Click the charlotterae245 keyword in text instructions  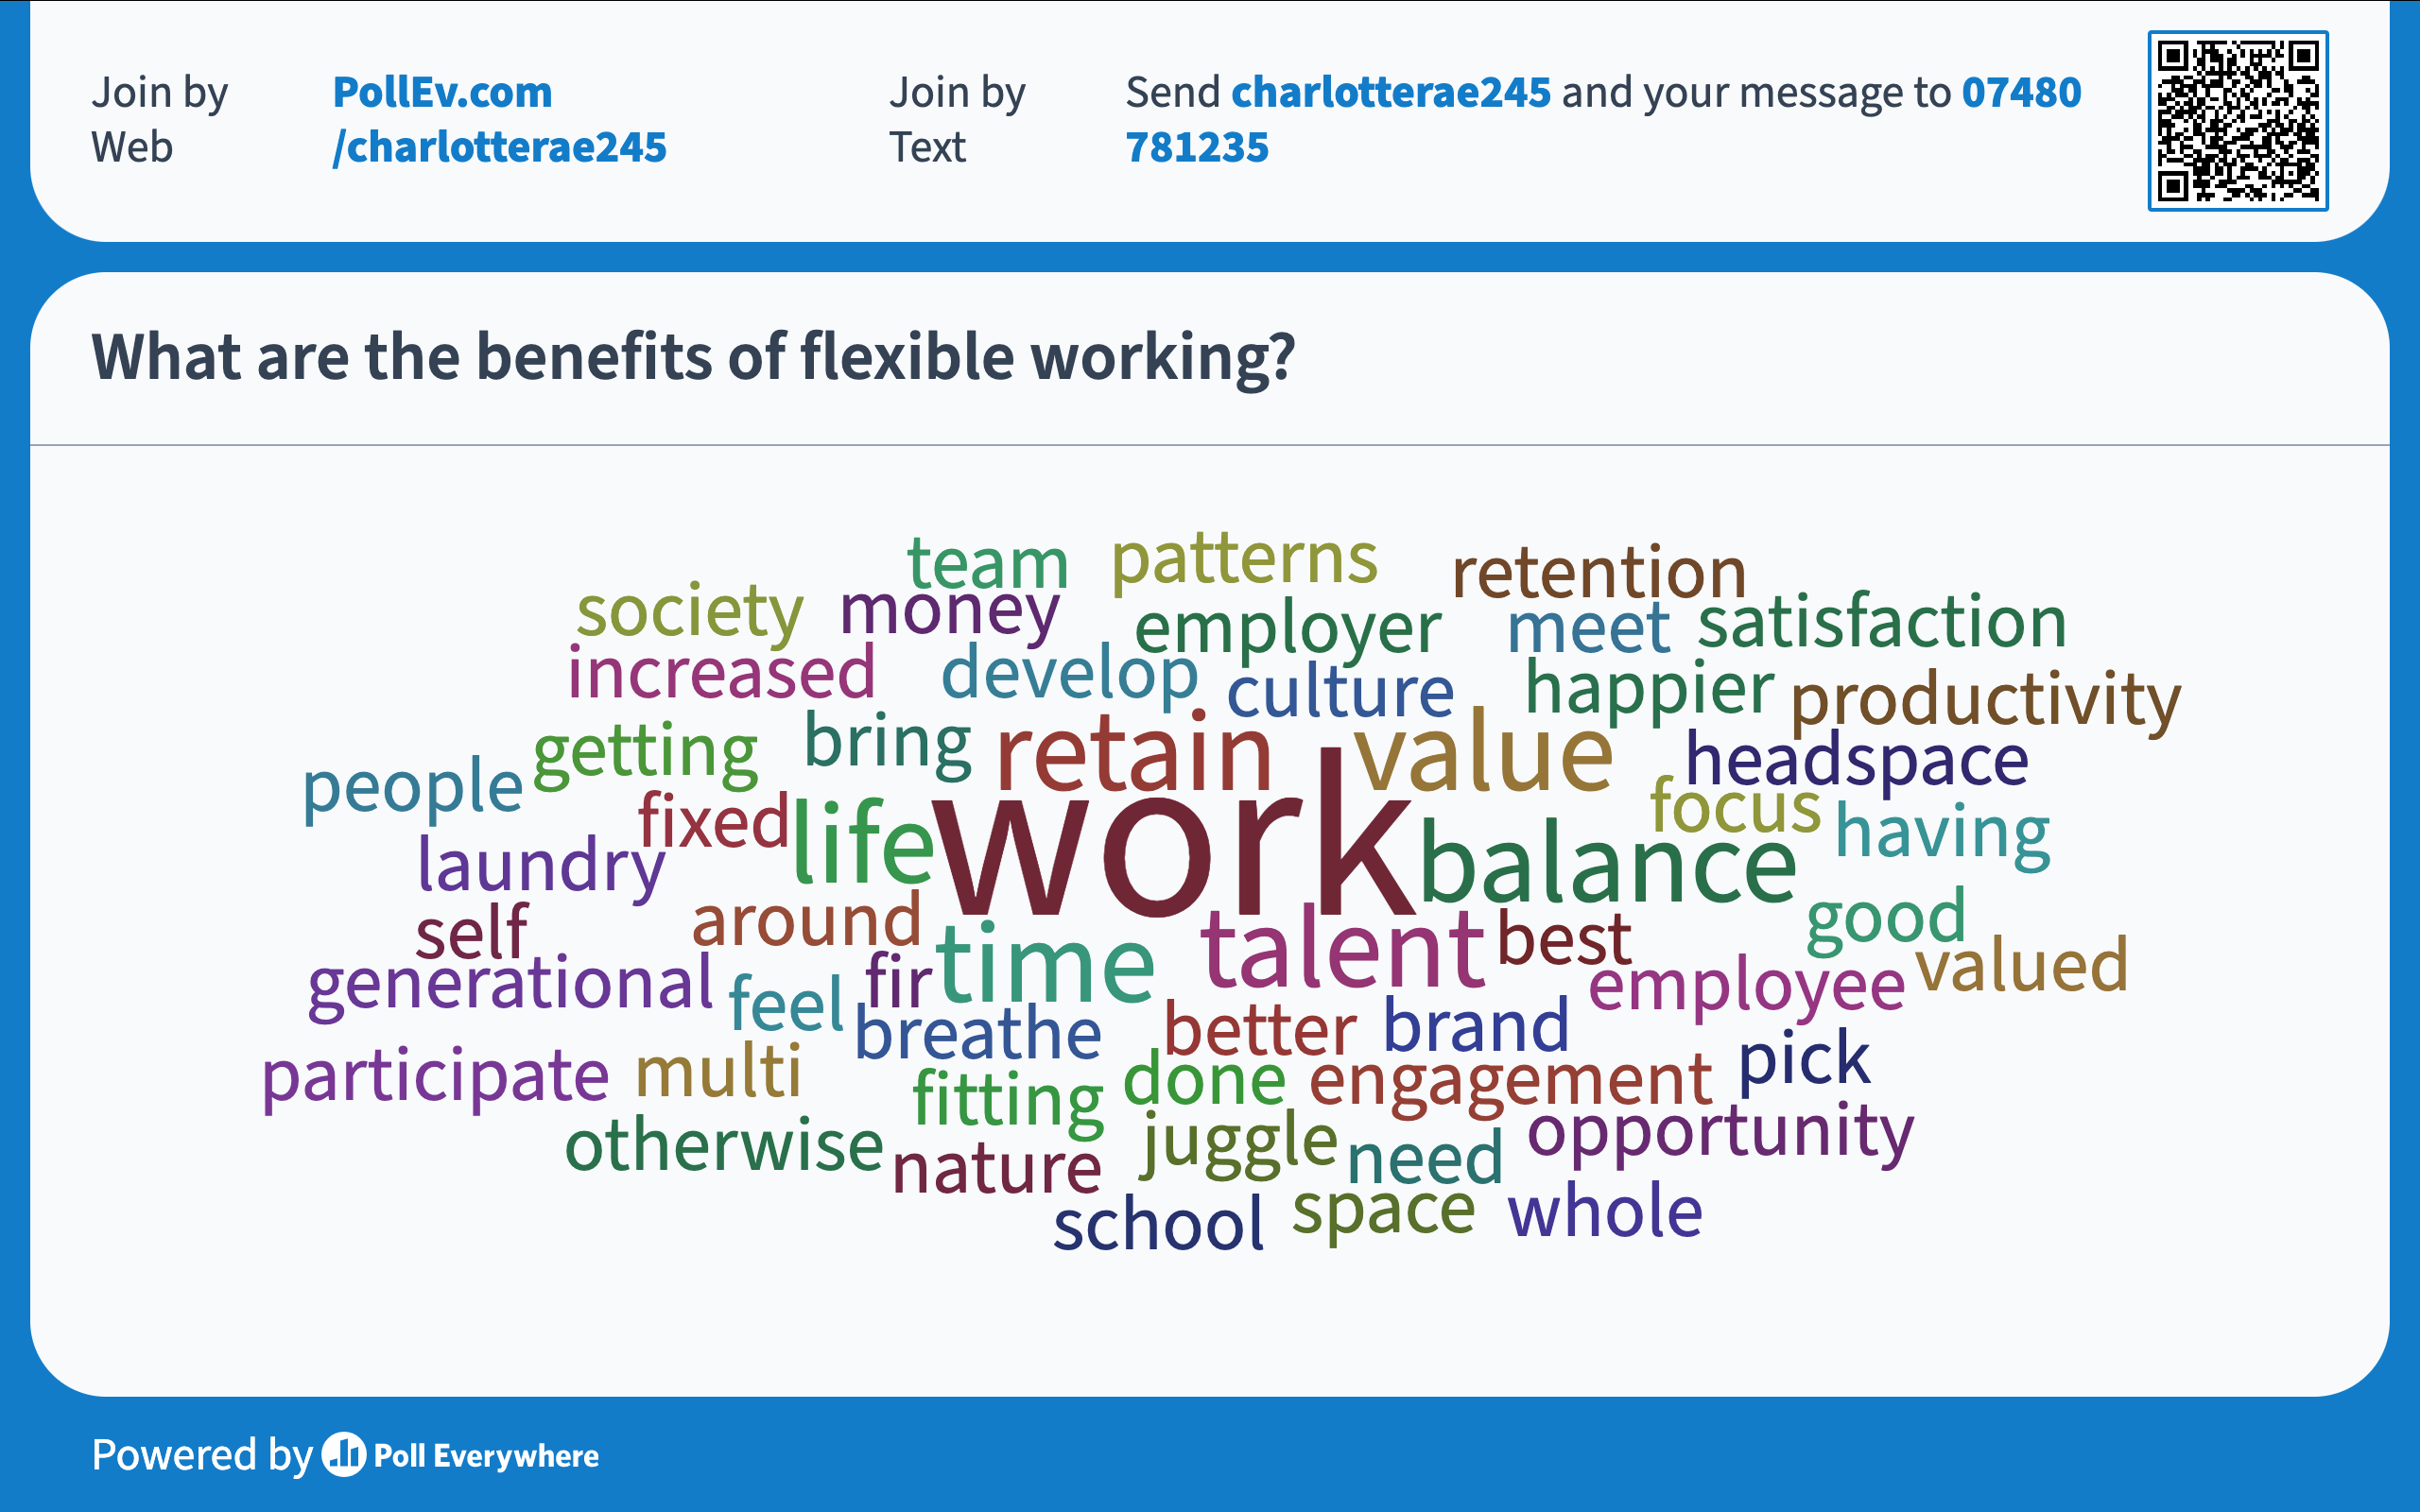tap(1390, 92)
